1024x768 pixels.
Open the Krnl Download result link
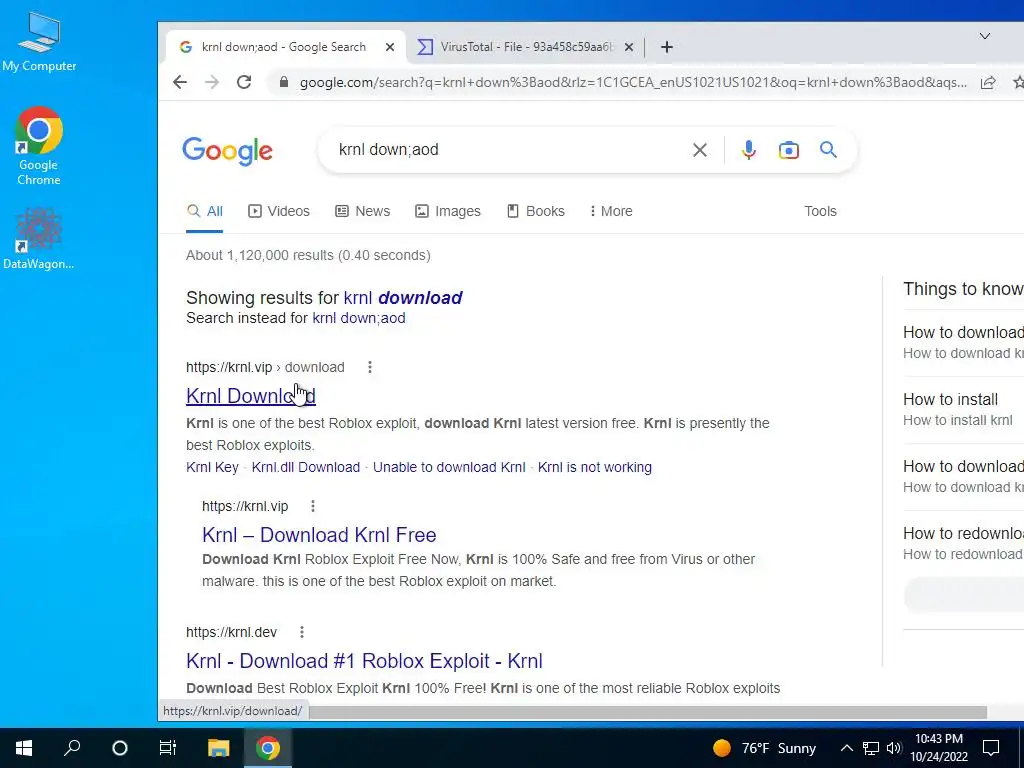click(x=251, y=396)
